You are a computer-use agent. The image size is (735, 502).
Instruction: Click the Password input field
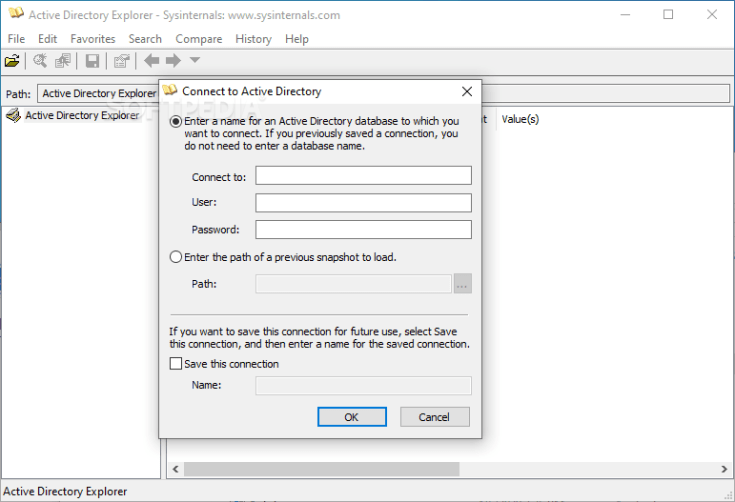(x=363, y=230)
